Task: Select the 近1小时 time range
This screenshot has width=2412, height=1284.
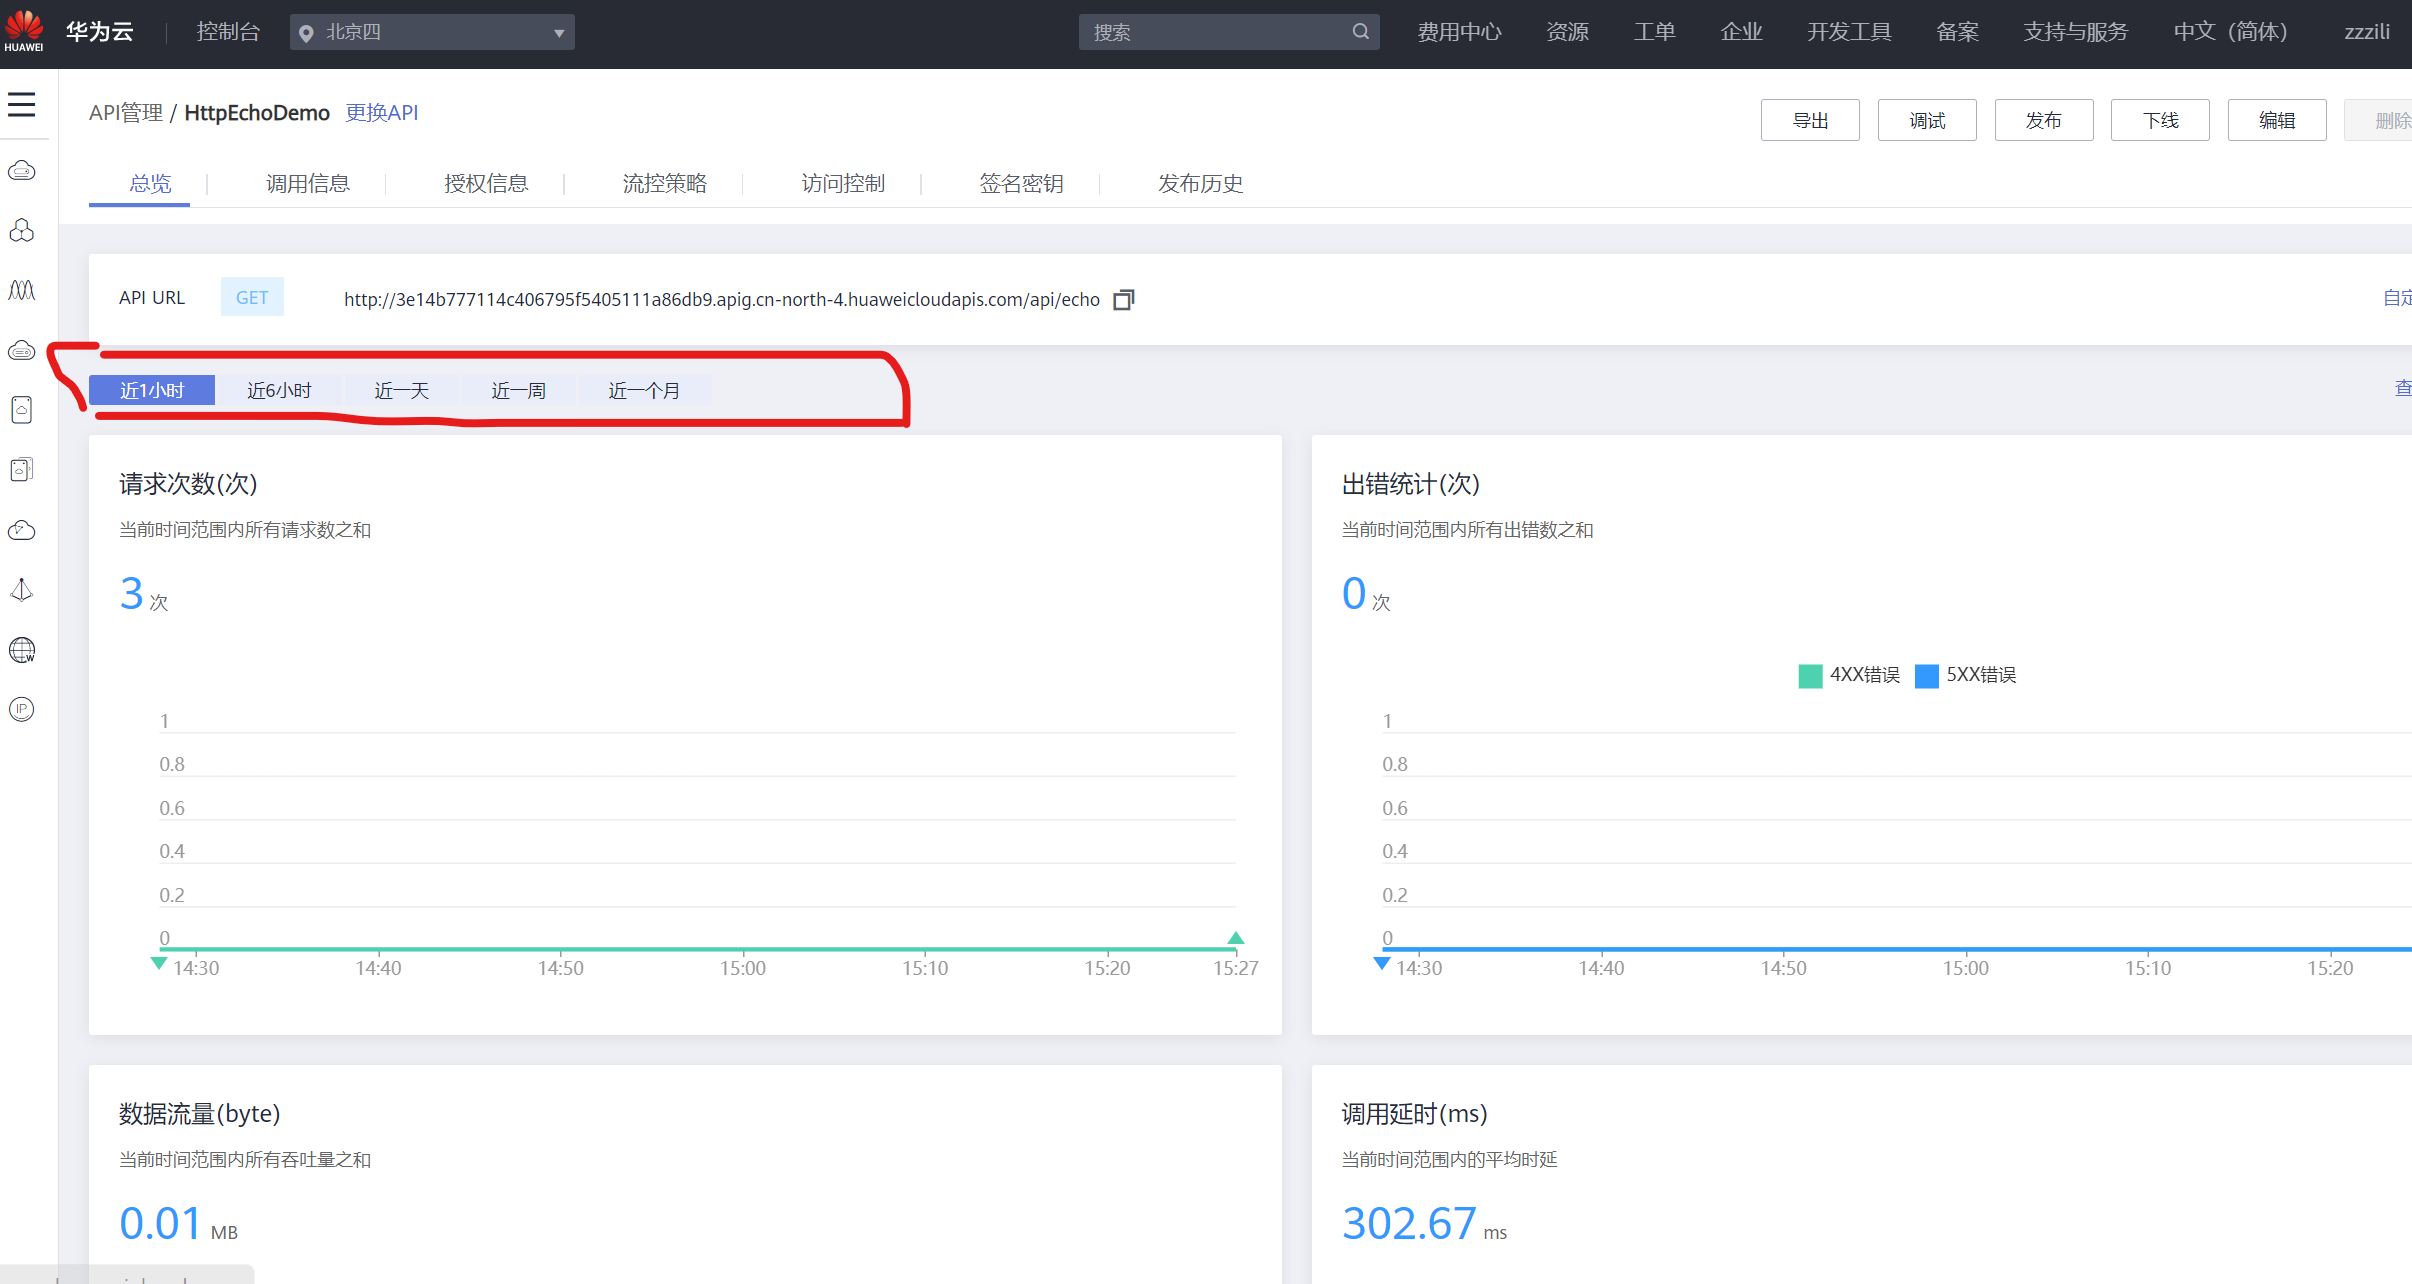Action: 152,390
